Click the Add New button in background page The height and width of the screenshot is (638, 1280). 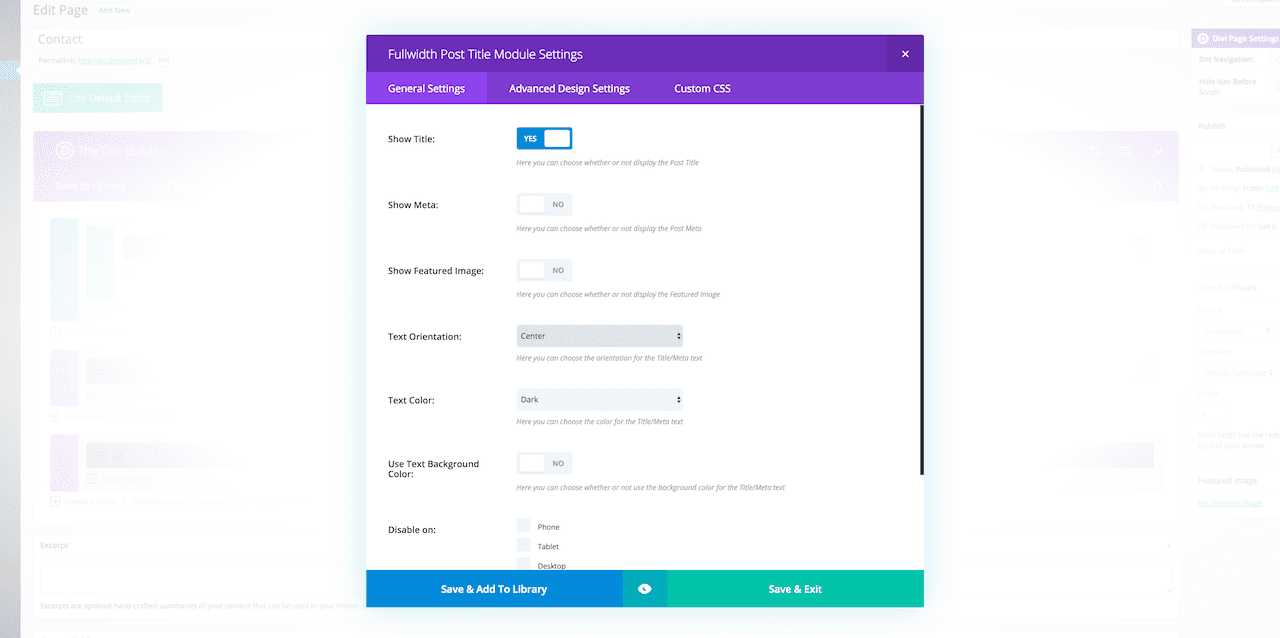[x=113, y=9]
